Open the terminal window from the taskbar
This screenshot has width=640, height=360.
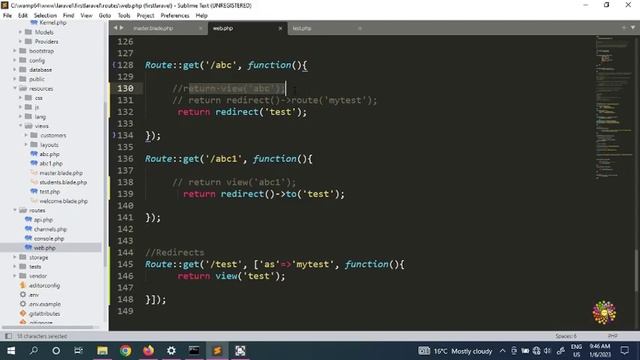(194, 351)
